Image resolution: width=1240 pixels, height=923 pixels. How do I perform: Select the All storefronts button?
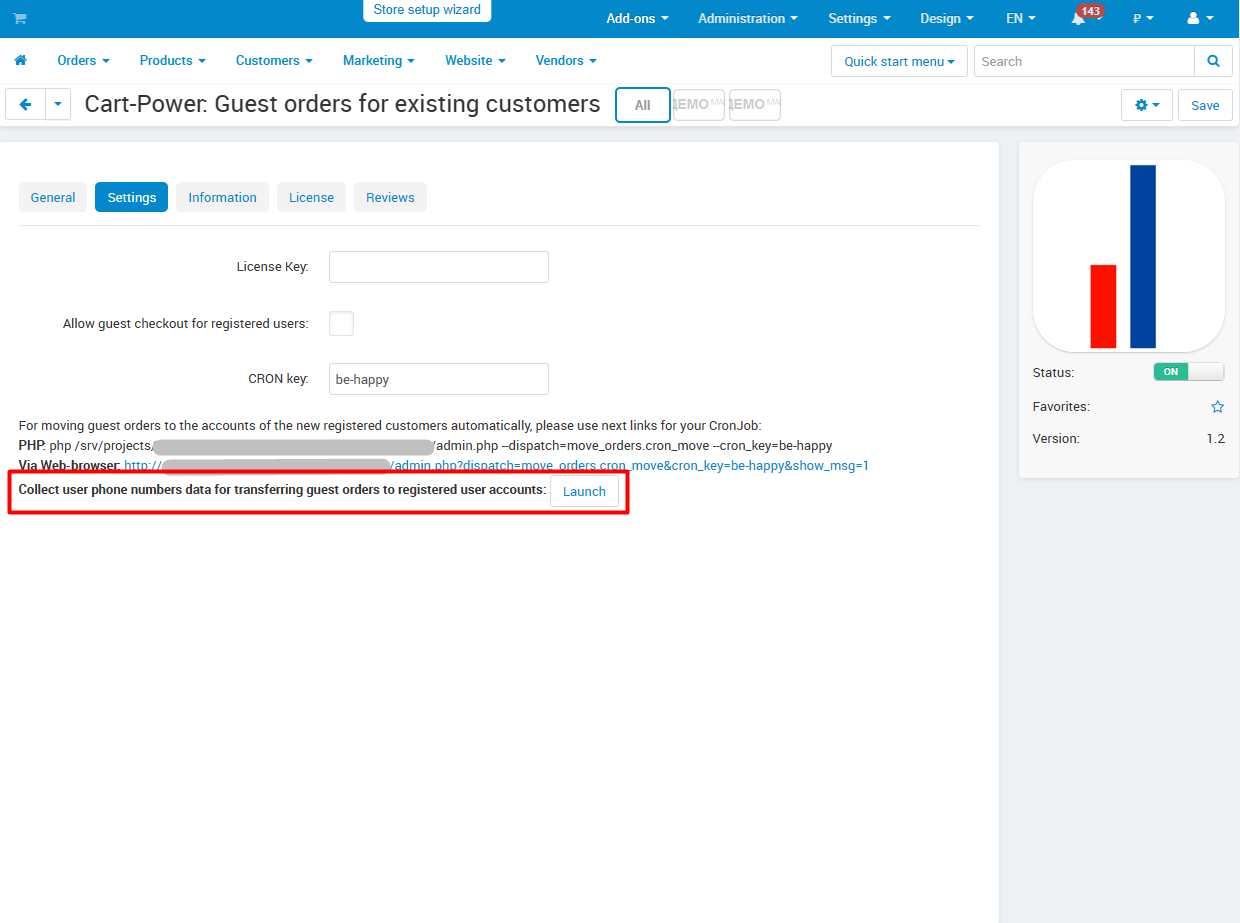643,105
